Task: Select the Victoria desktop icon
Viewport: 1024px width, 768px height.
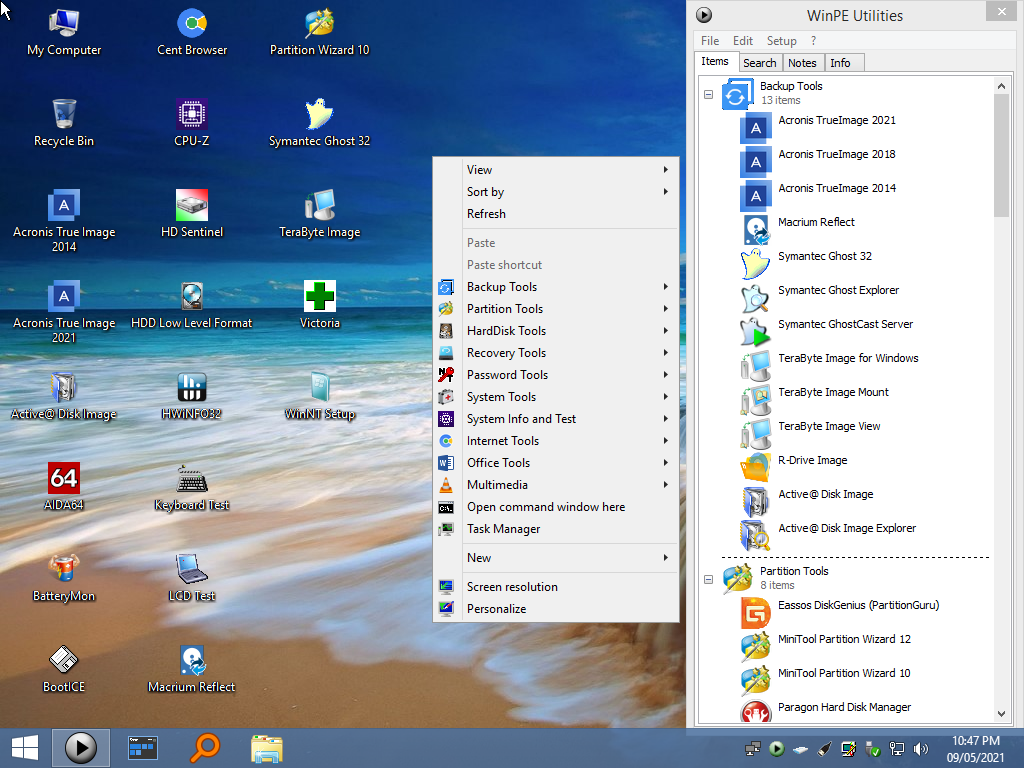Action: click(x=319, y=305)
